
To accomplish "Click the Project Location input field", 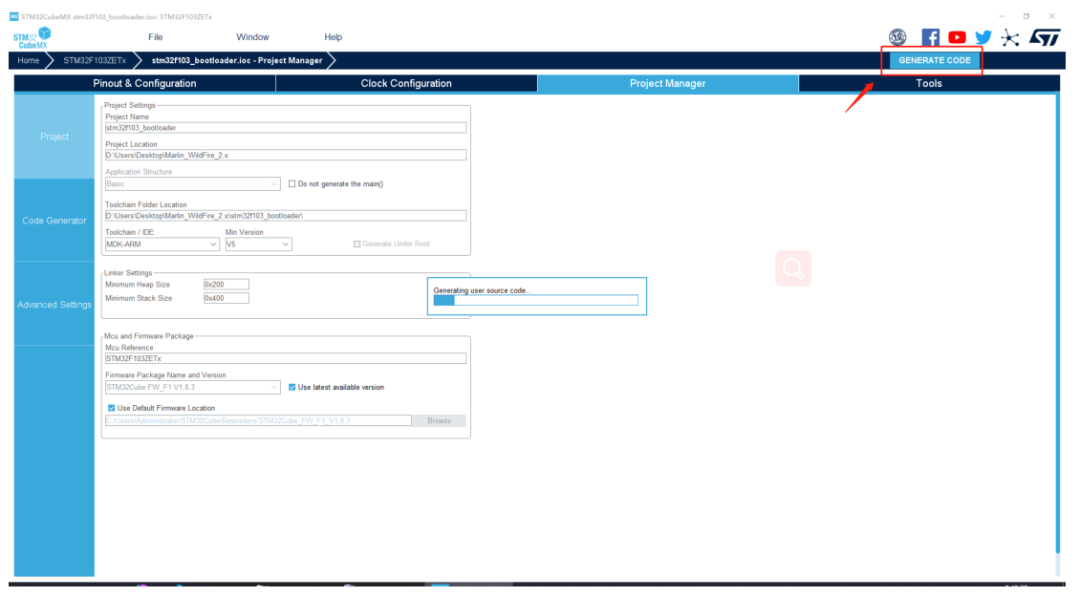I will pyautogui.click(x=285, y=155).
